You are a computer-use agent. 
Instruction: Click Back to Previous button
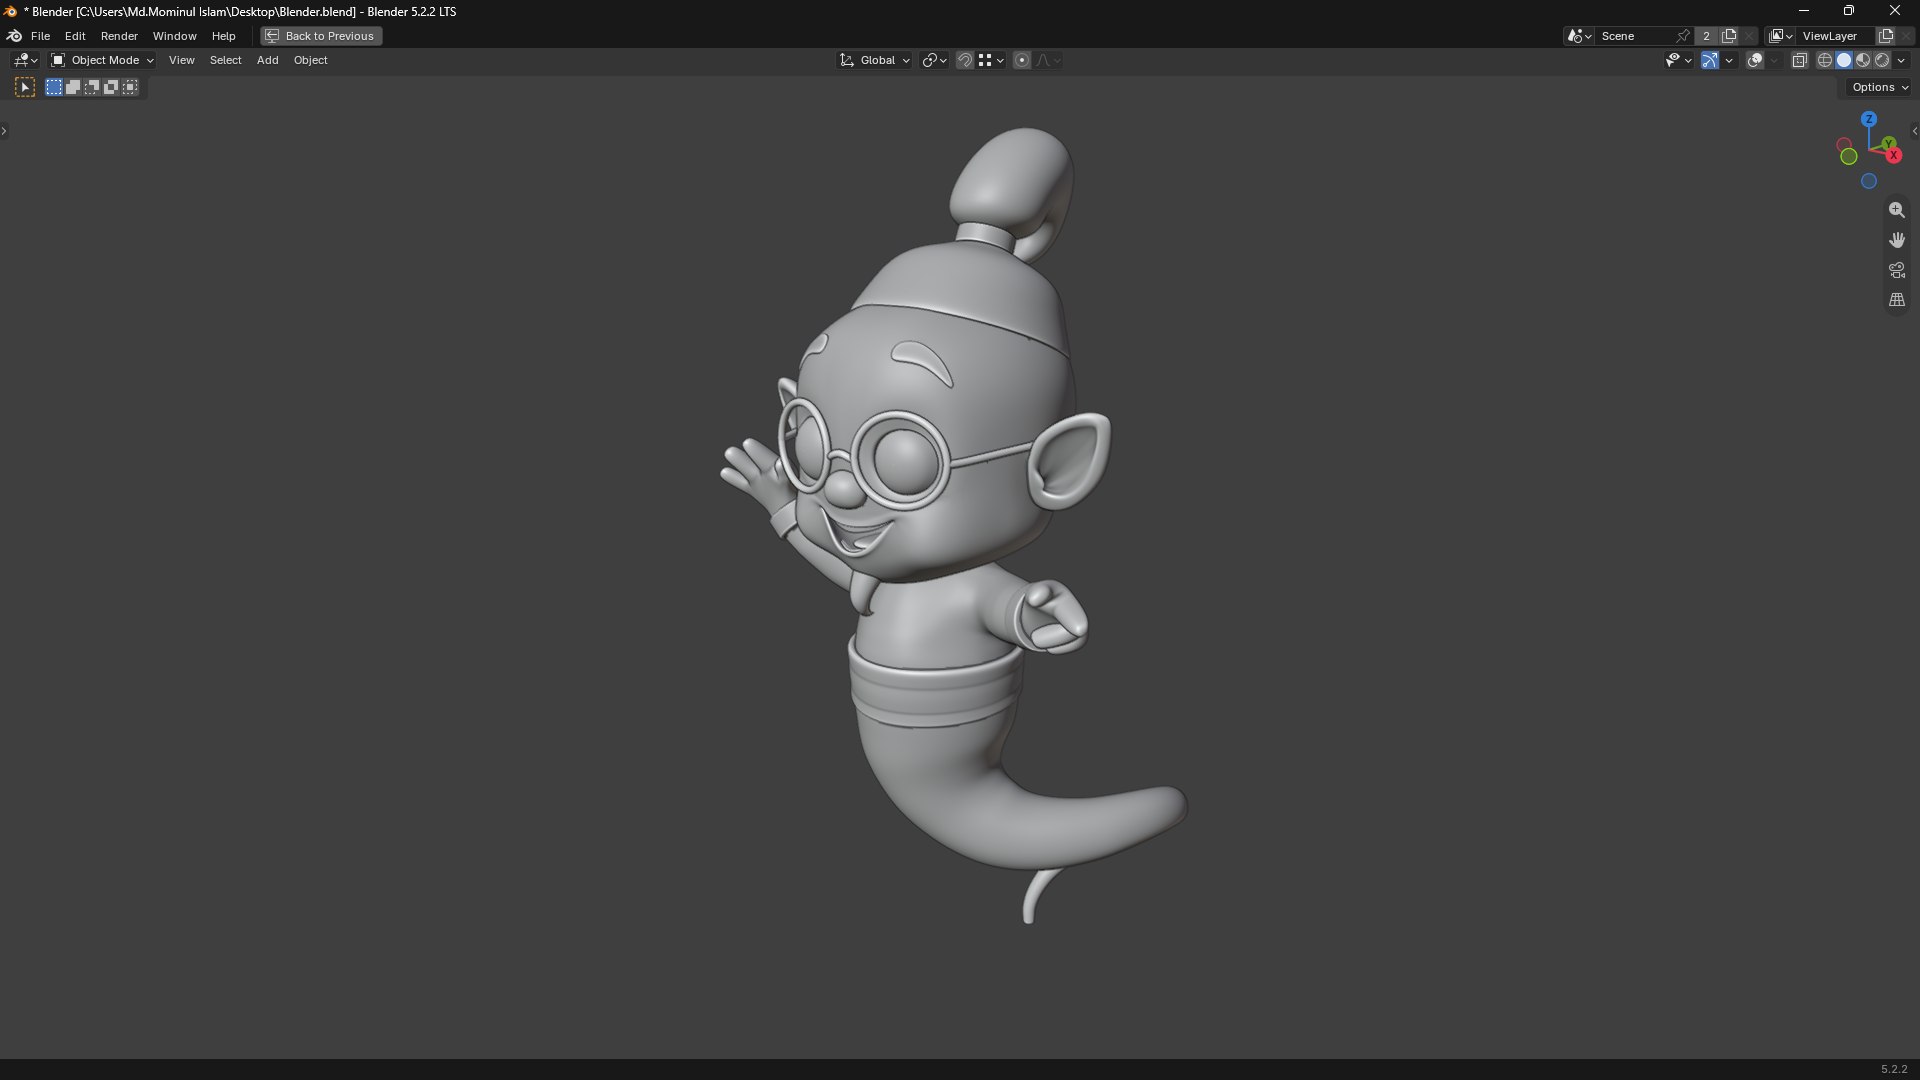click(321, 36)
